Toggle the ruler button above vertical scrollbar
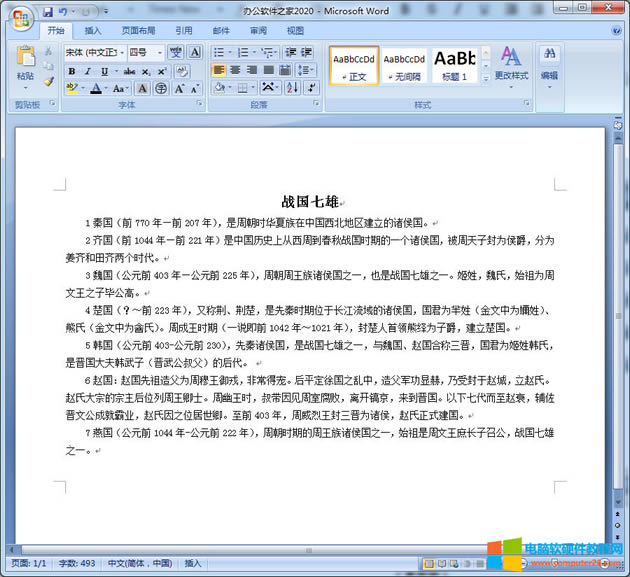 [618, 125]
